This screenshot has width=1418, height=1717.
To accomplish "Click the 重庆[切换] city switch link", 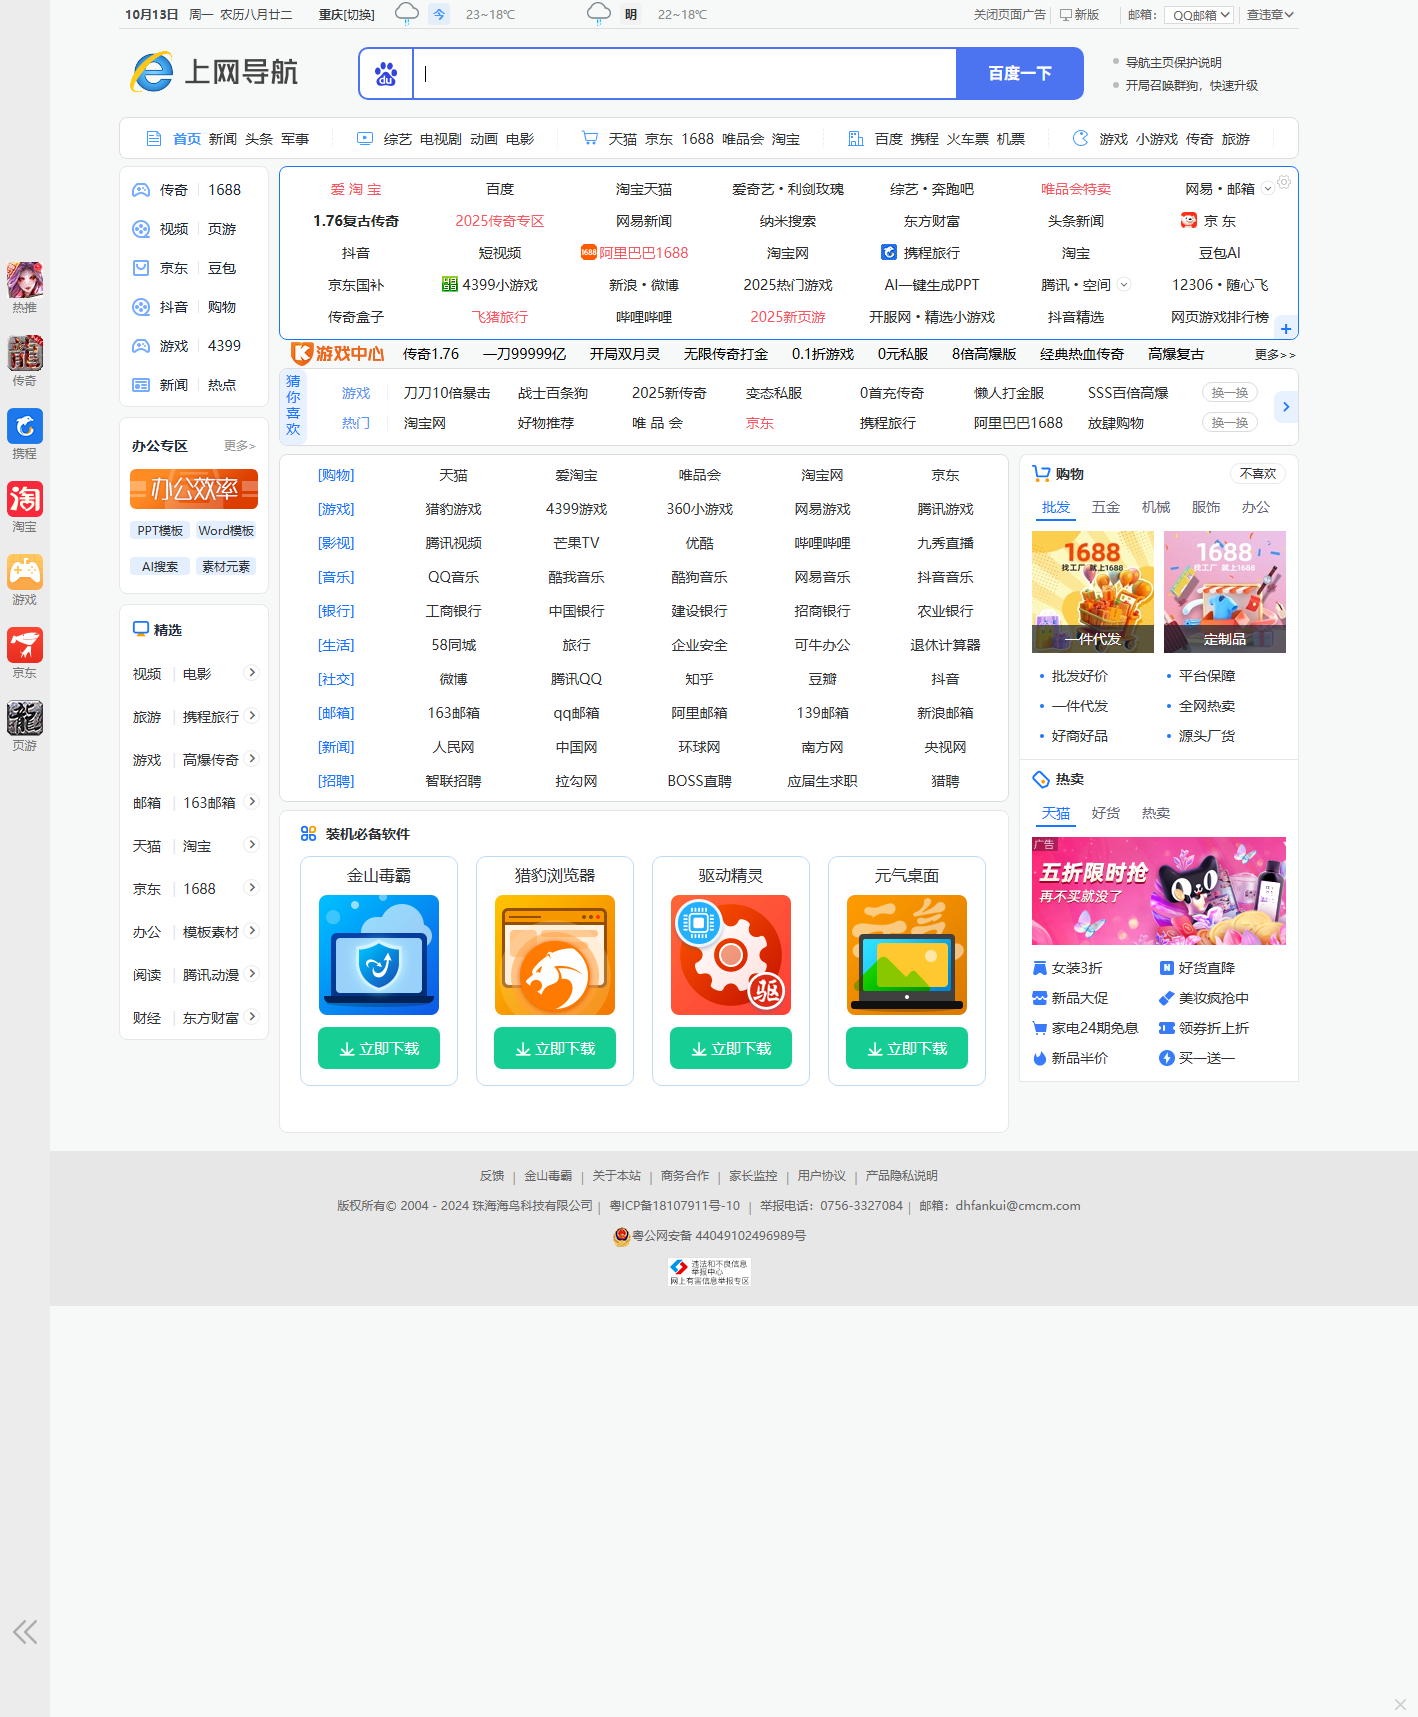I will pyautogui.click(x=347, y=15).
